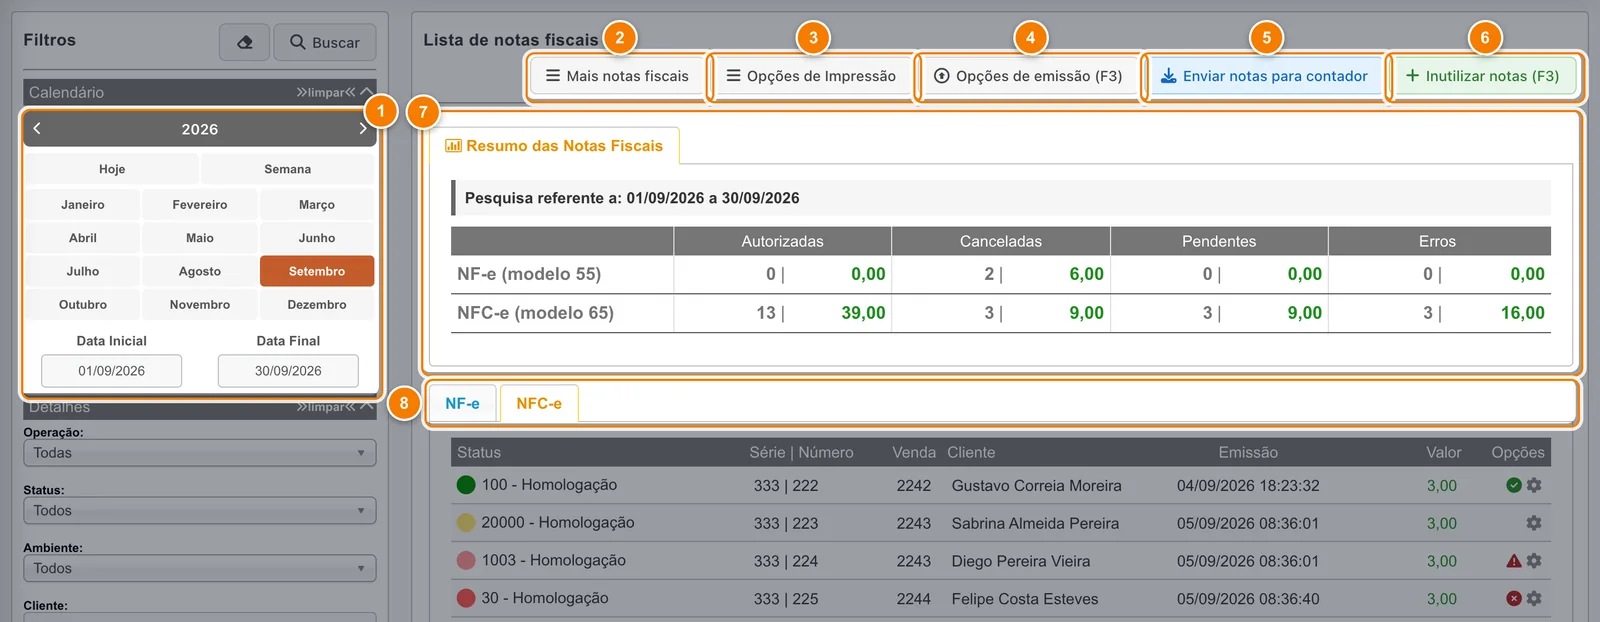Screen dimensions: 1600x622
Task: Click series number 333 | 224
Action: (786, 561)
